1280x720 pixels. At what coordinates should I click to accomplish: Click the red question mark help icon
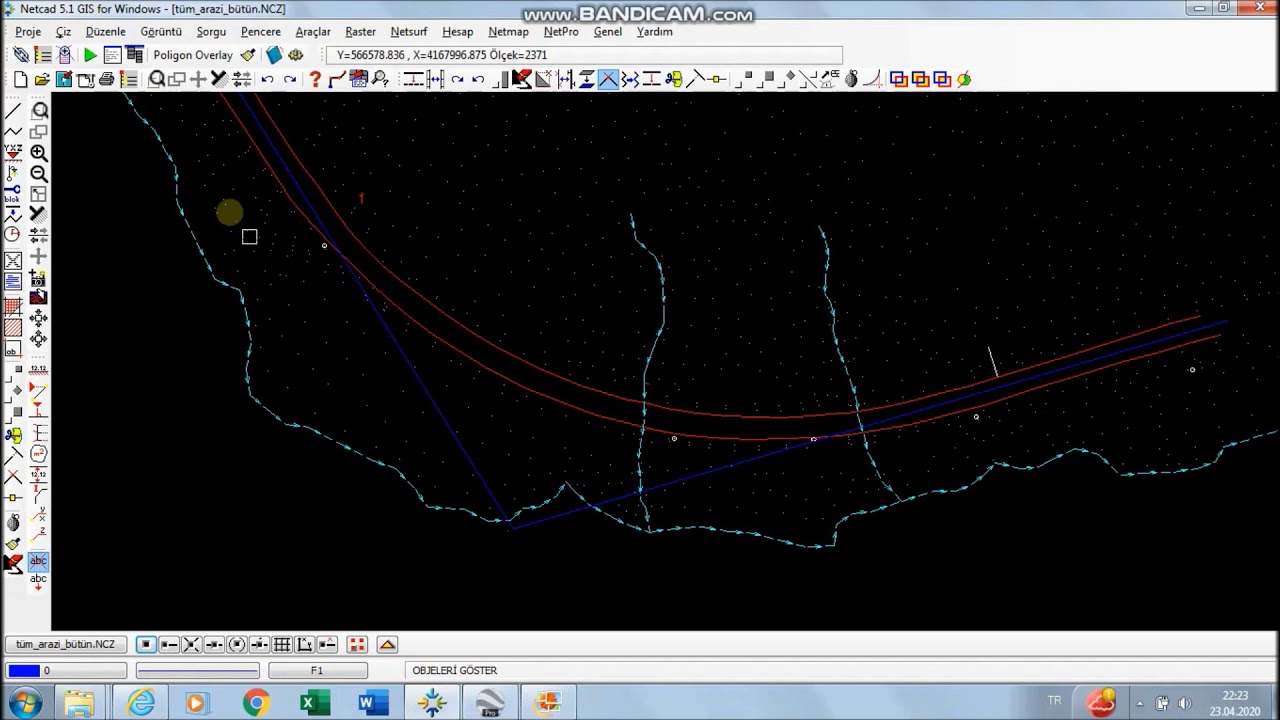click(x=315, y=79)
